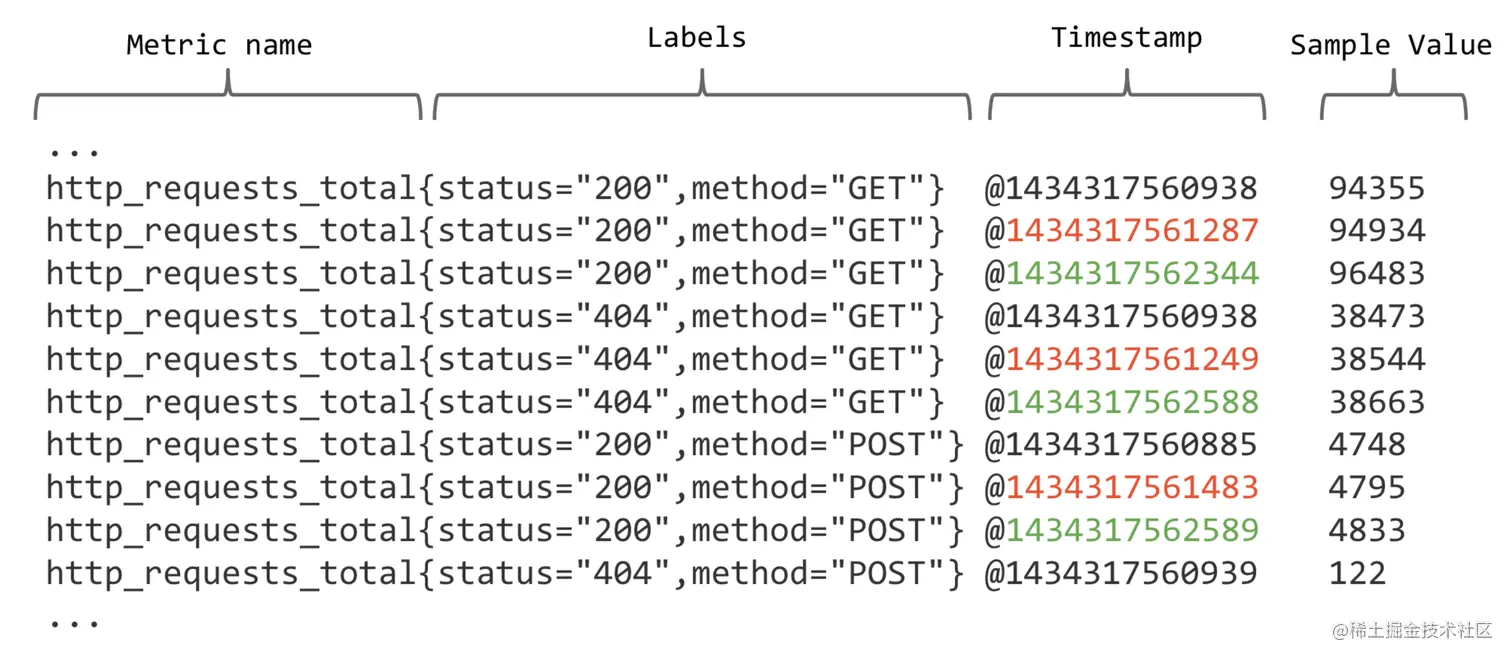Click the green timestamp 1434317562588
The height and width of the screenshot is (660, 1512).
[1132, 402]
